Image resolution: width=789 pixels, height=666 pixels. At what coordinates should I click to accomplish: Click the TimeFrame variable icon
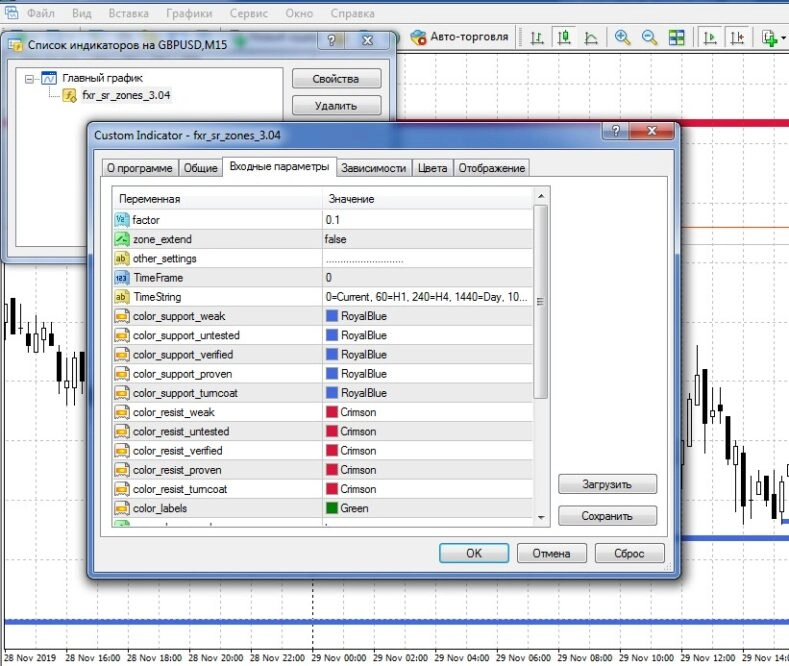tap(121, 278)
